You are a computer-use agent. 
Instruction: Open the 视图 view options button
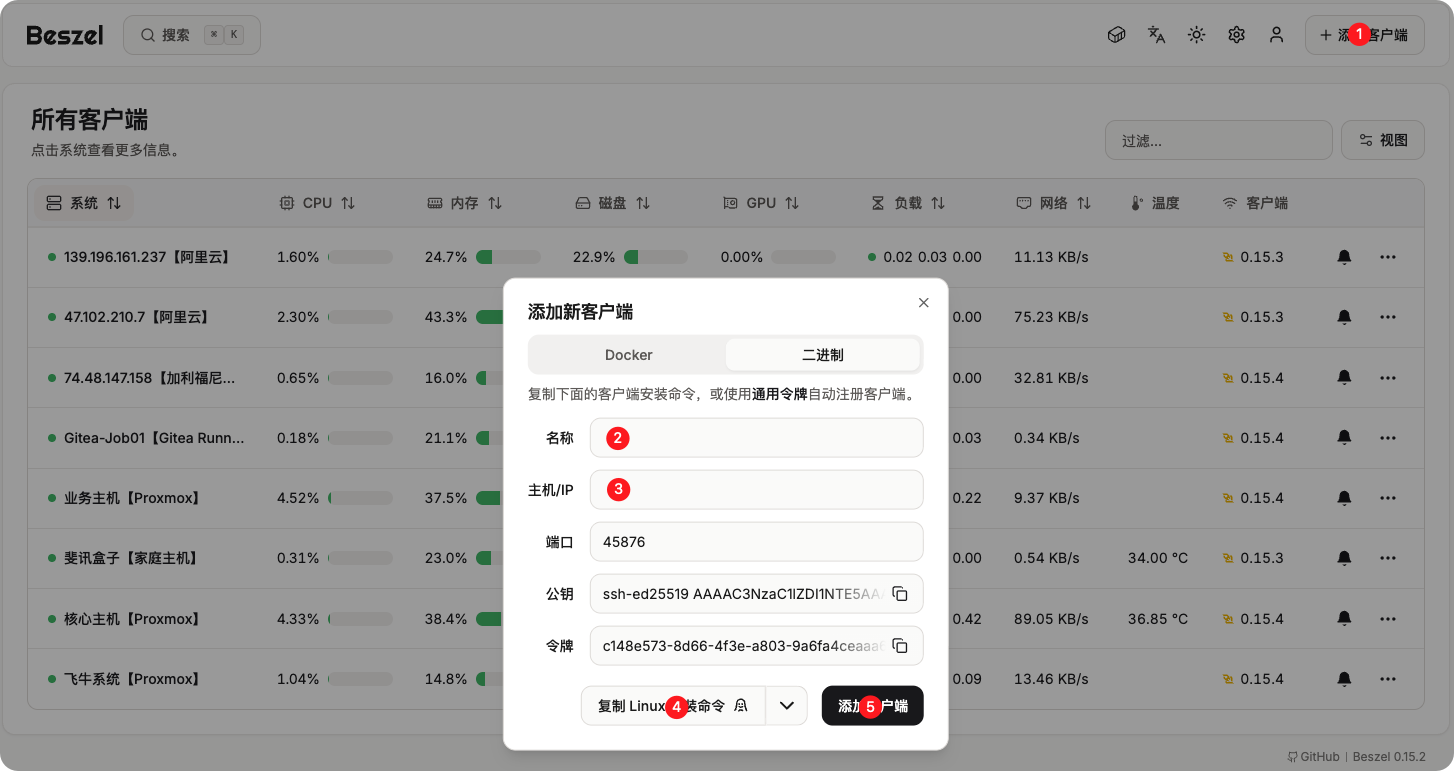click(x=1382, y=140)
